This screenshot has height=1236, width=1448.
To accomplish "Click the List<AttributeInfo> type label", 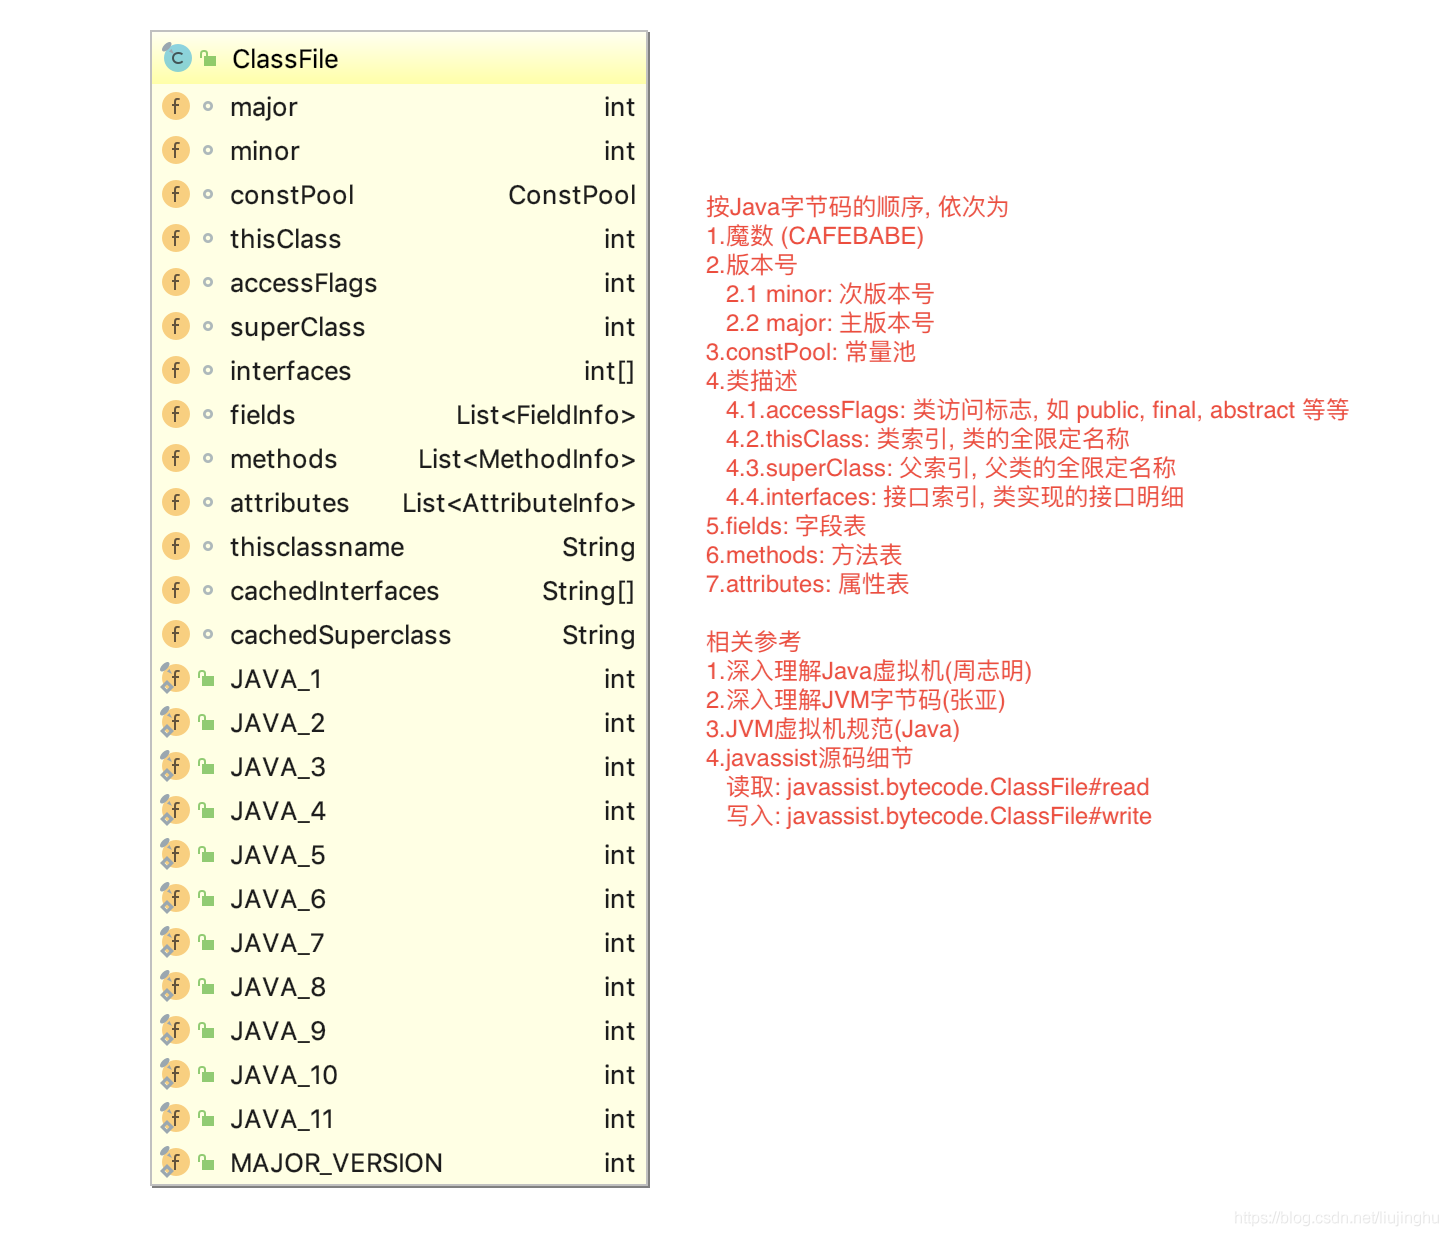I will (519, 503).
